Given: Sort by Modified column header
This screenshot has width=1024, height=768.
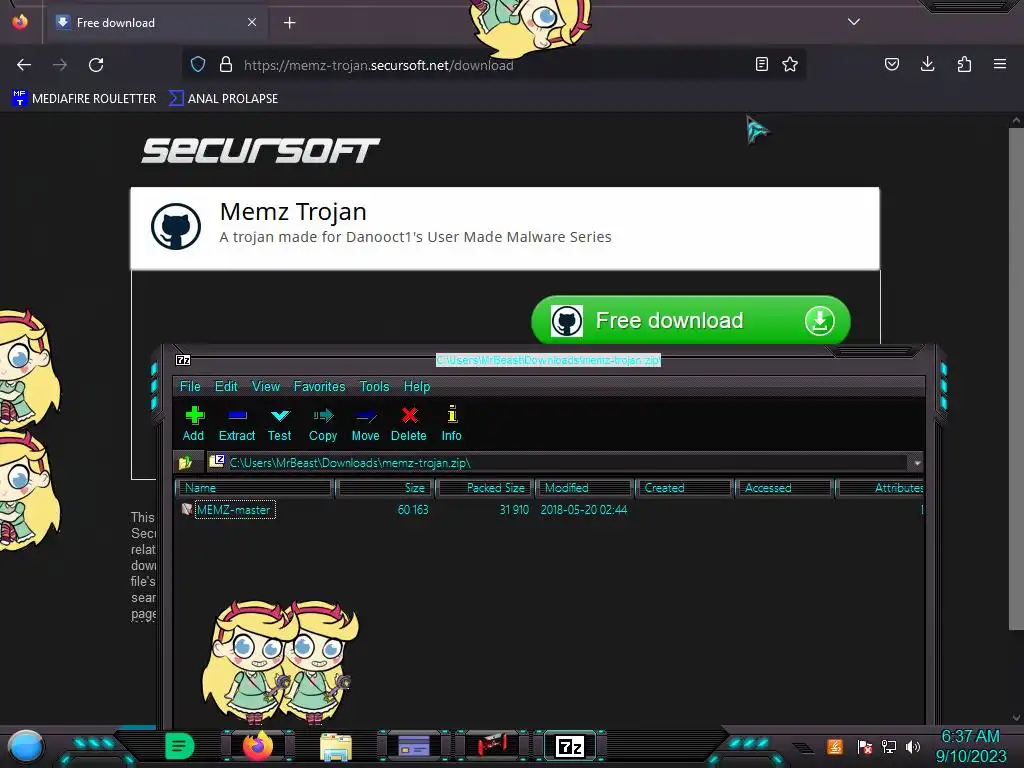Looking at the screenshot, I should tap(584, 488).
